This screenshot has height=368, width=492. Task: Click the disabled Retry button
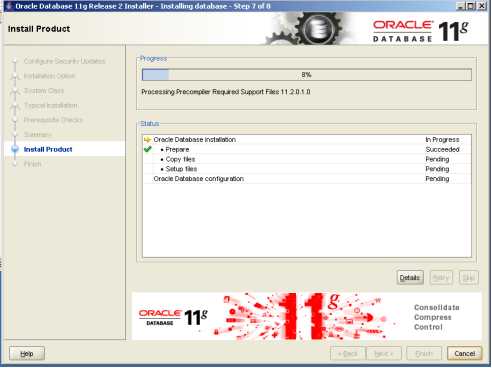click(441, 278)
